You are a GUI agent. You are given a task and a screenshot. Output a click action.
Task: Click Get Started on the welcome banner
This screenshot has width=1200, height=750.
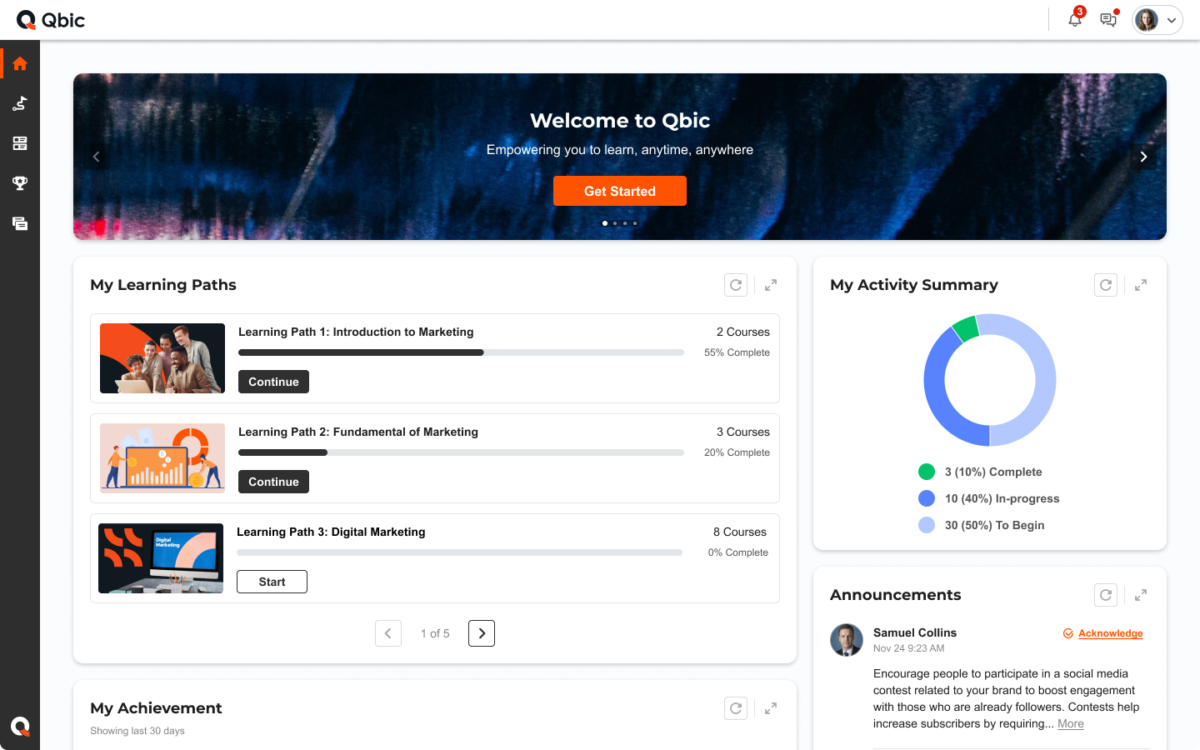[619, 190]
